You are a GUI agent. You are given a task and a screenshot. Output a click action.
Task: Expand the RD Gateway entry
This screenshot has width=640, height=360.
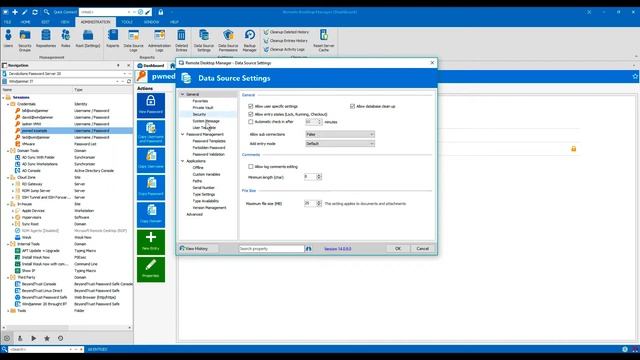[x=13, y=184]
